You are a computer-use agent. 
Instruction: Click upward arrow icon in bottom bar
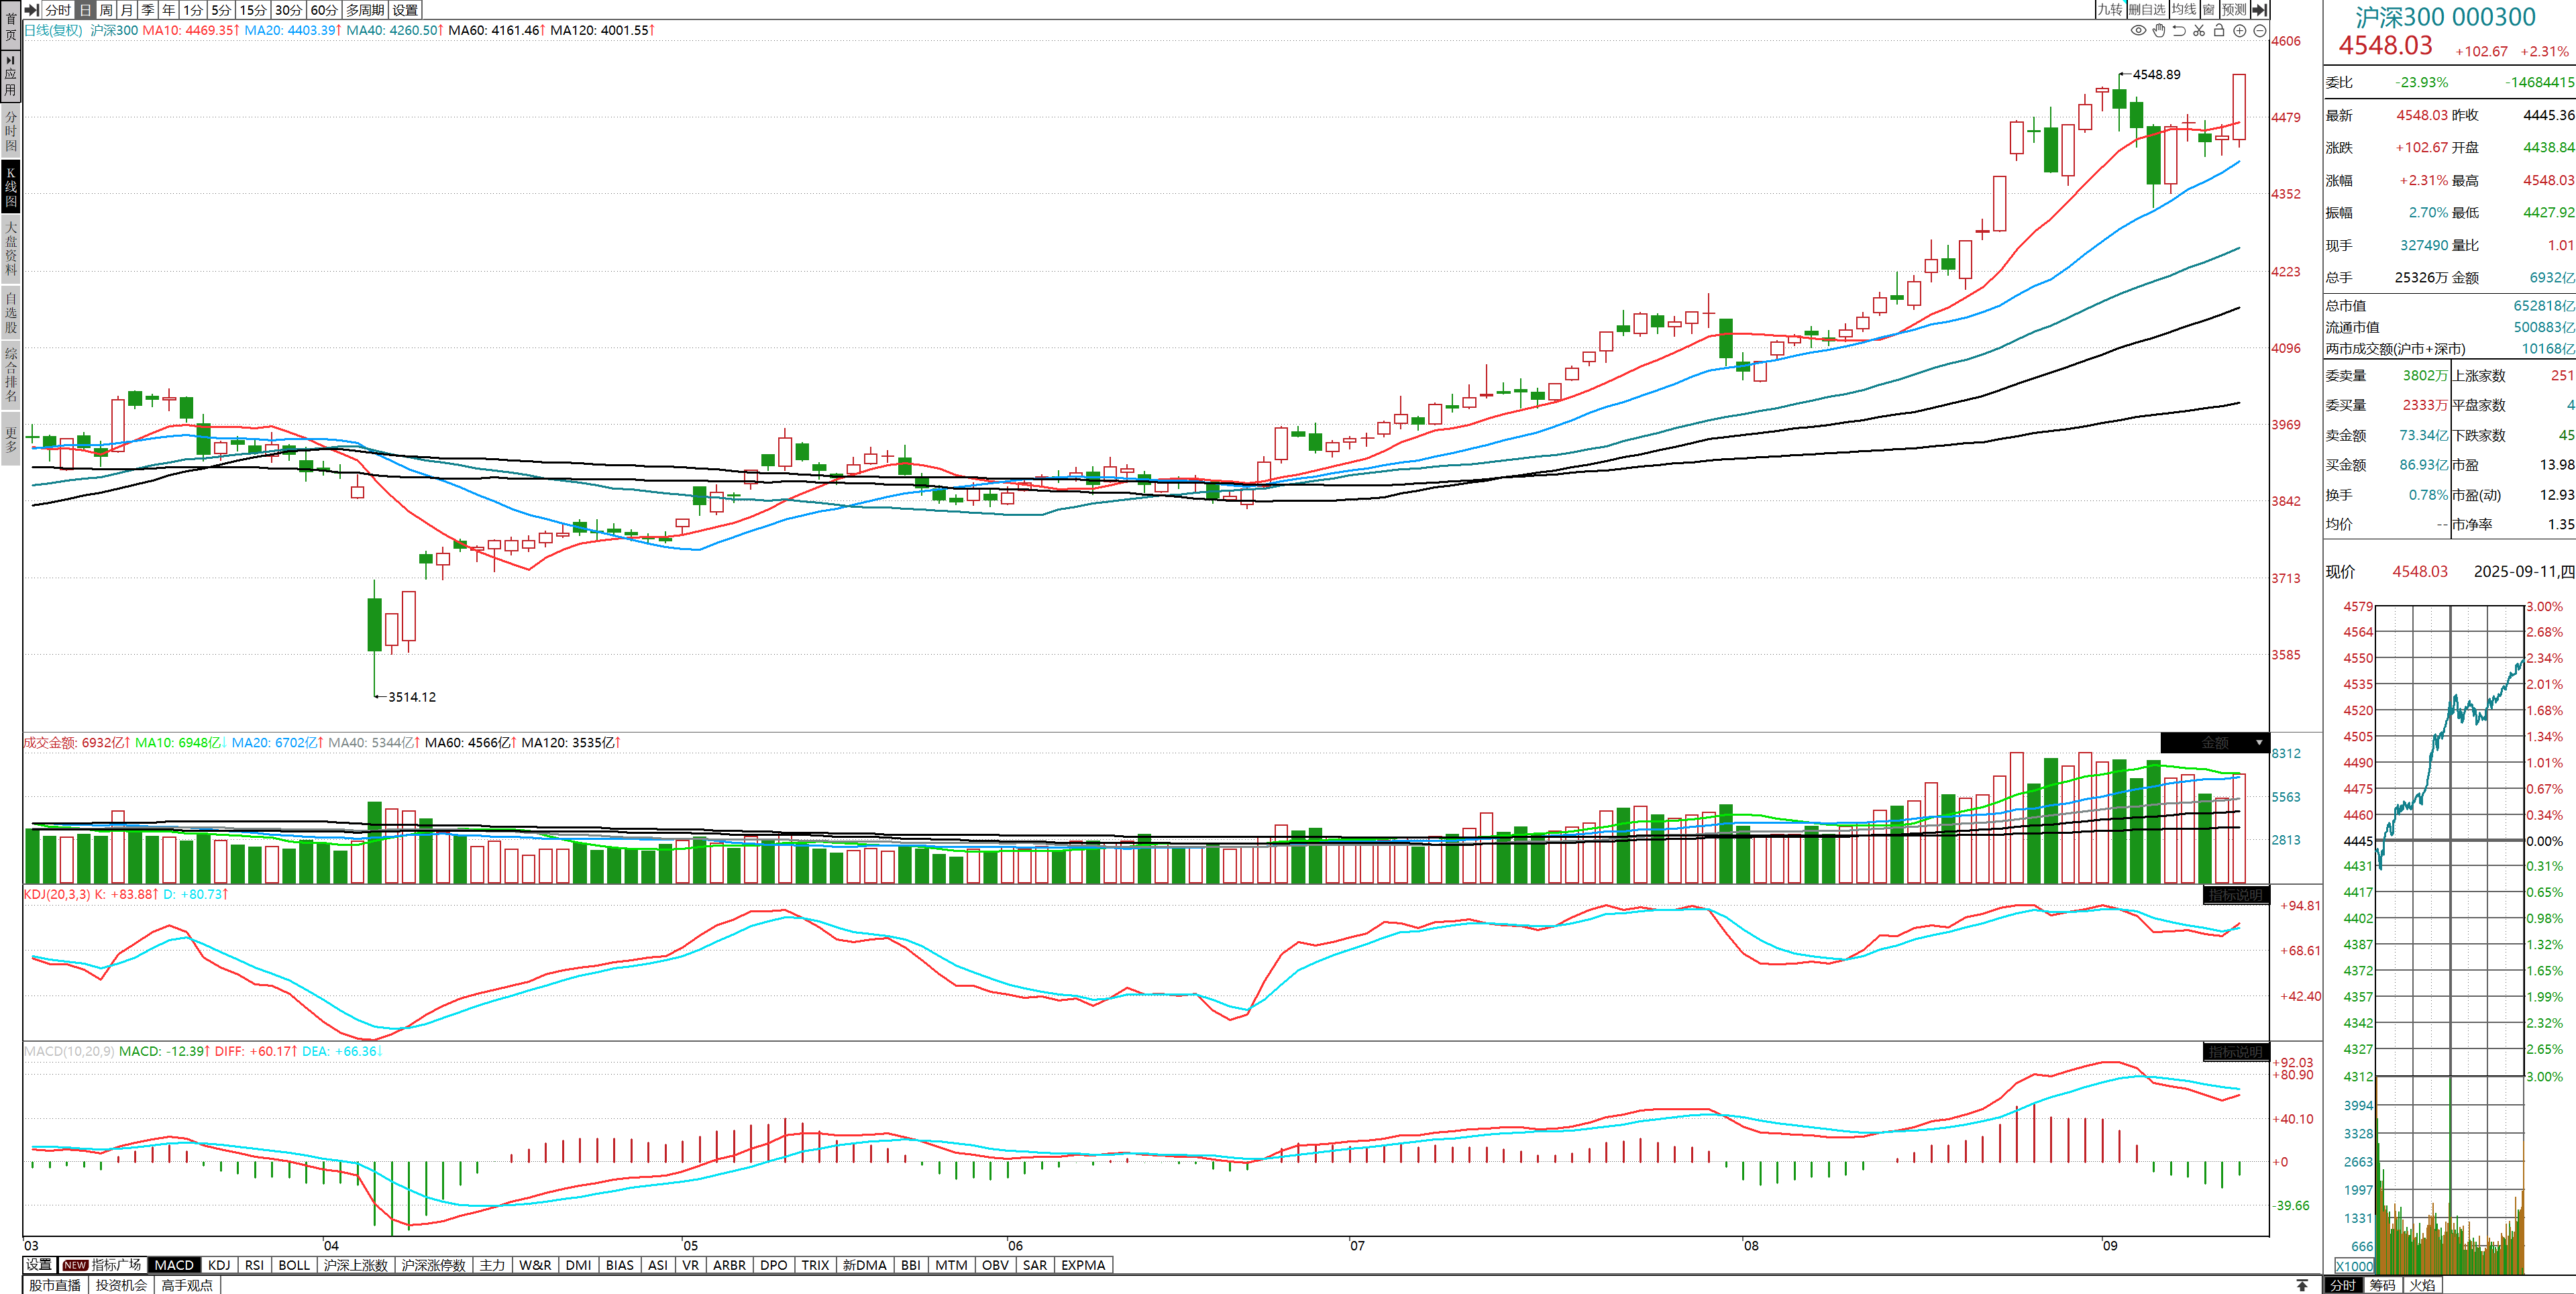click(x=2302, y=1284)
